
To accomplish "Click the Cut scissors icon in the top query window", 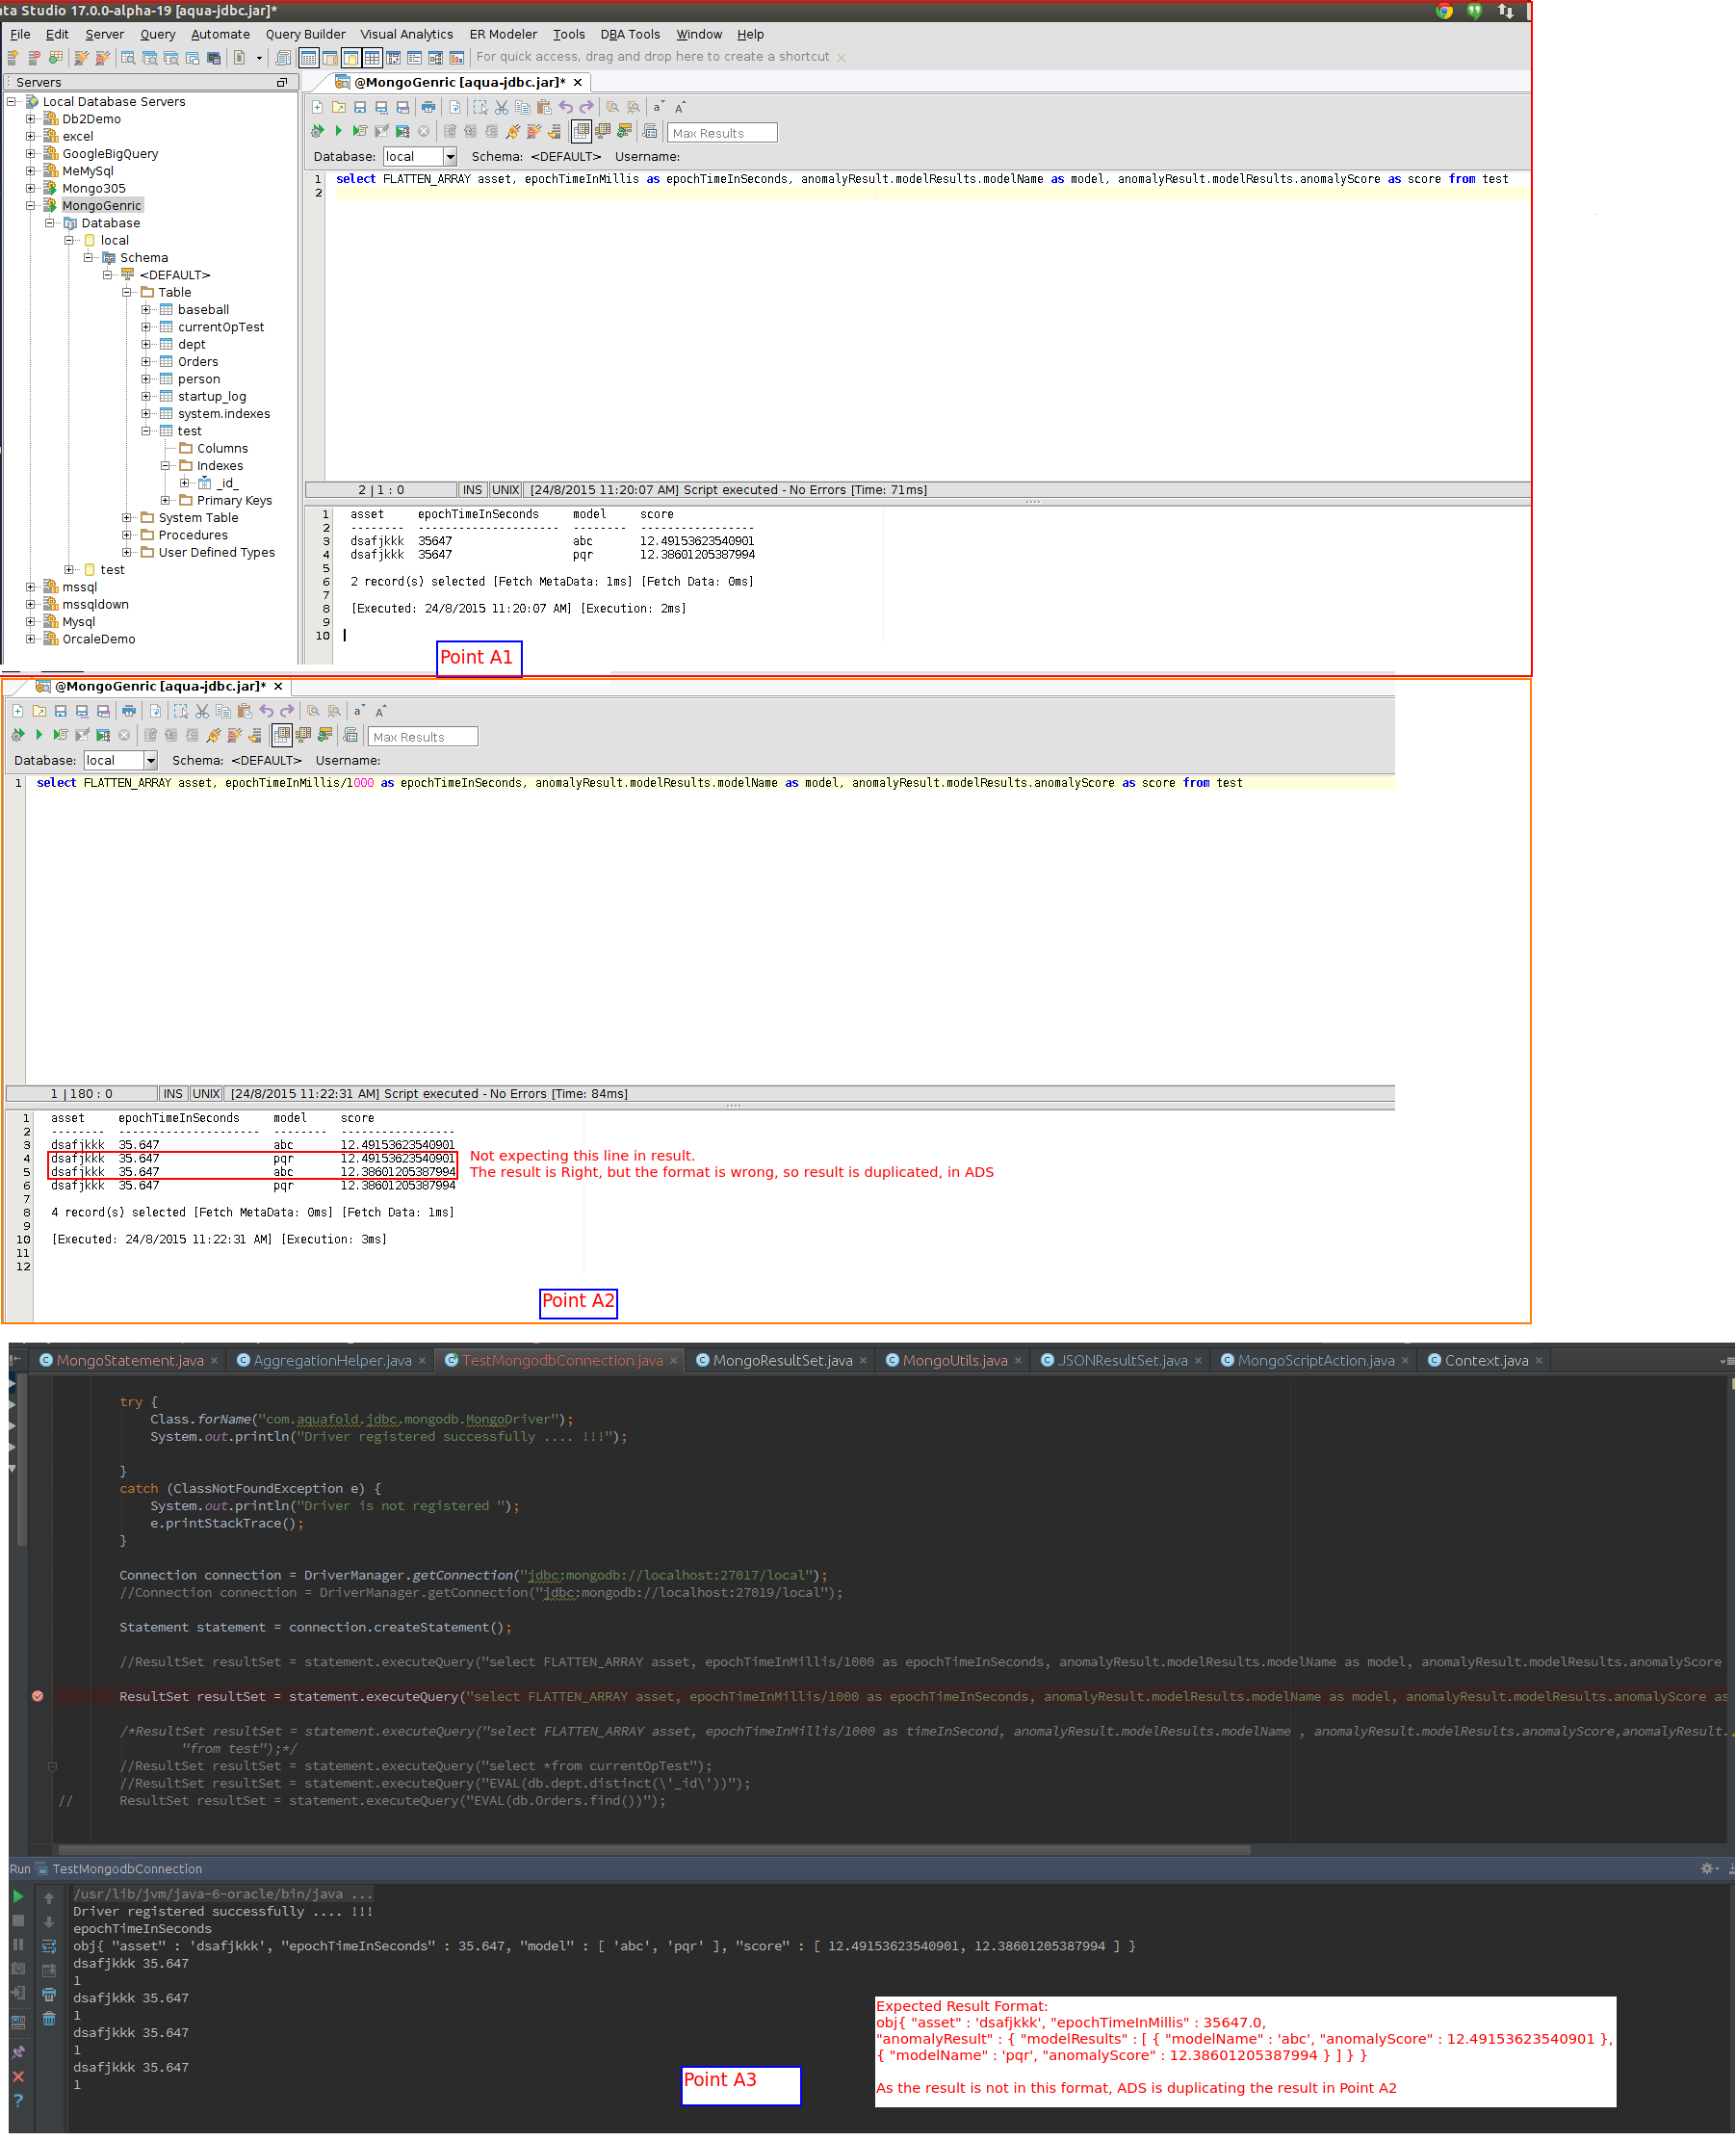I will click(502, 107).
